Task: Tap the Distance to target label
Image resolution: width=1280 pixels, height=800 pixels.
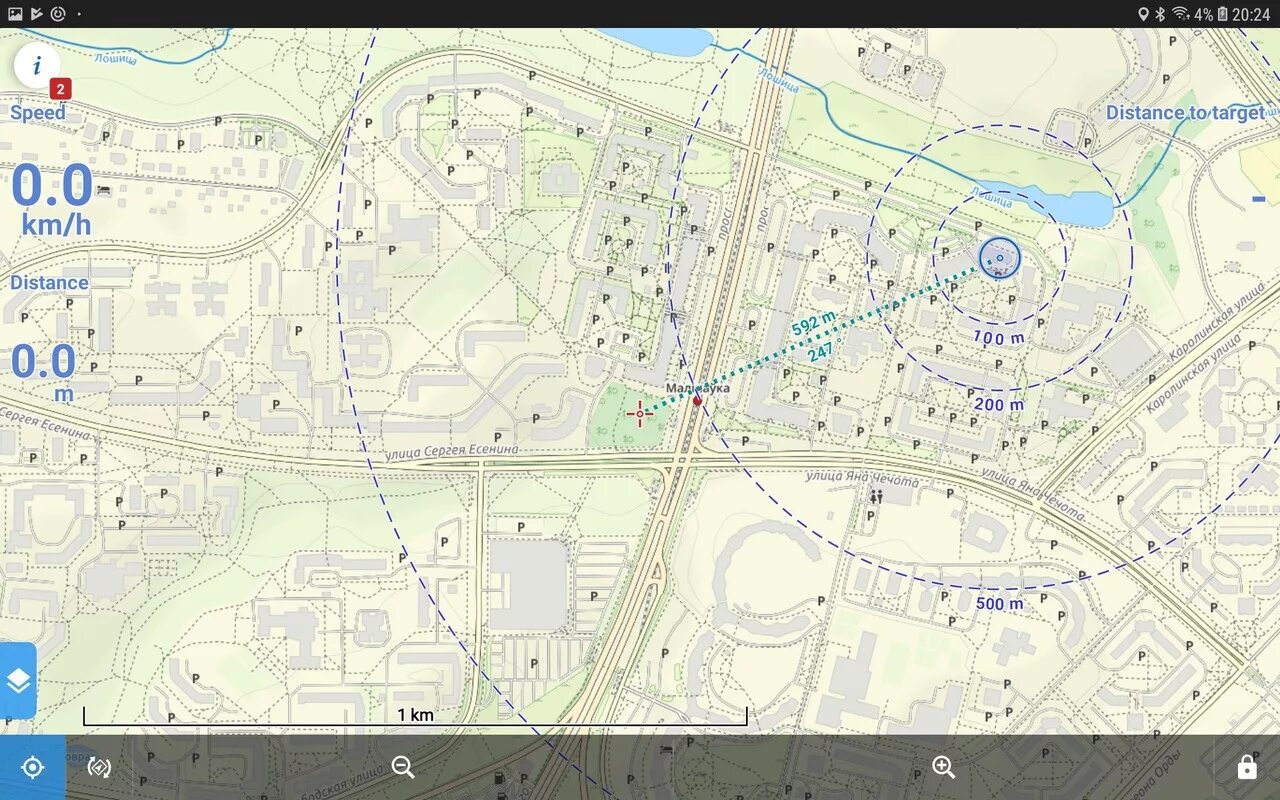Action: tap(1185, 113)
